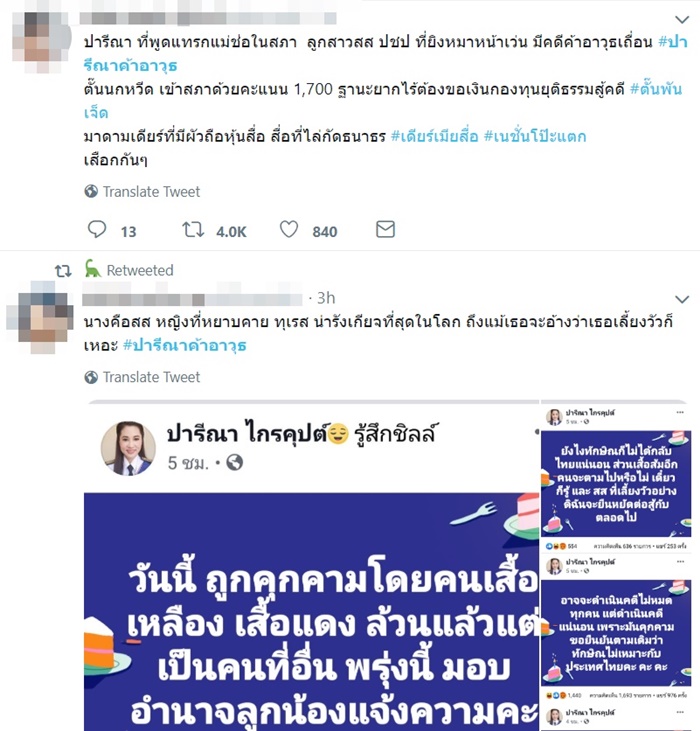Click the dinosaur emoji beside Retweeted

coord(93,269)
